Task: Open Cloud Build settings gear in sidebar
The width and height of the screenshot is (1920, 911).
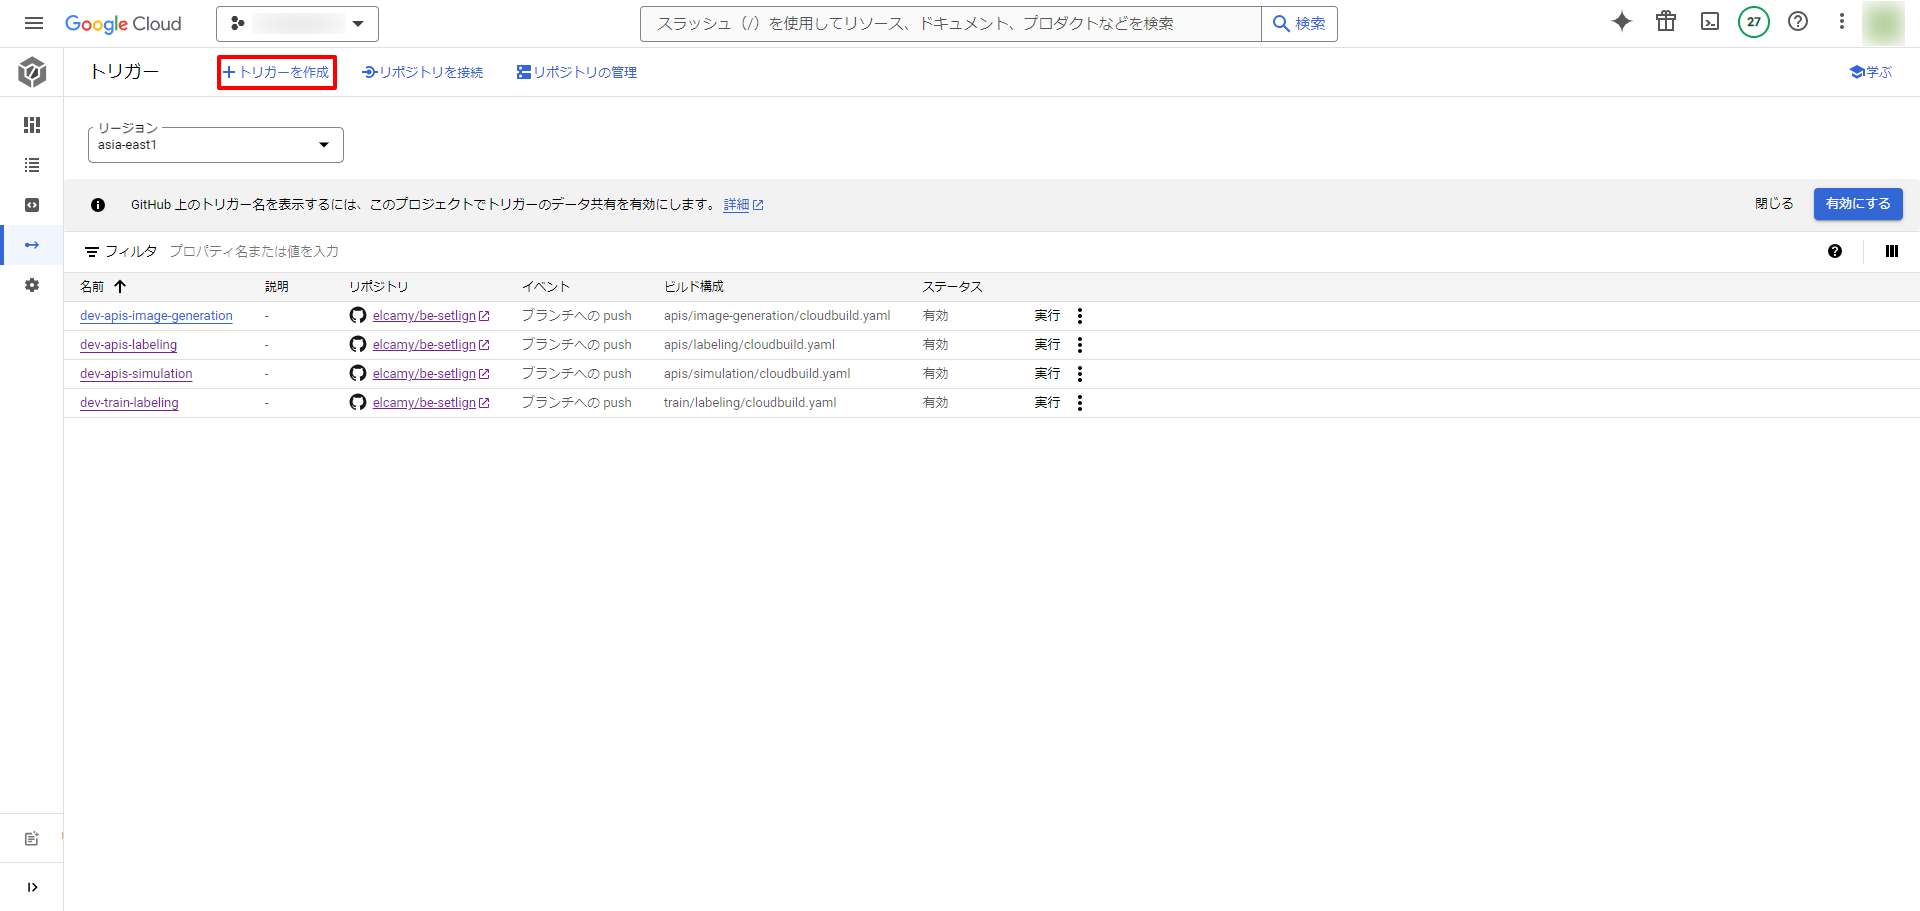Action: click(32, 285)
